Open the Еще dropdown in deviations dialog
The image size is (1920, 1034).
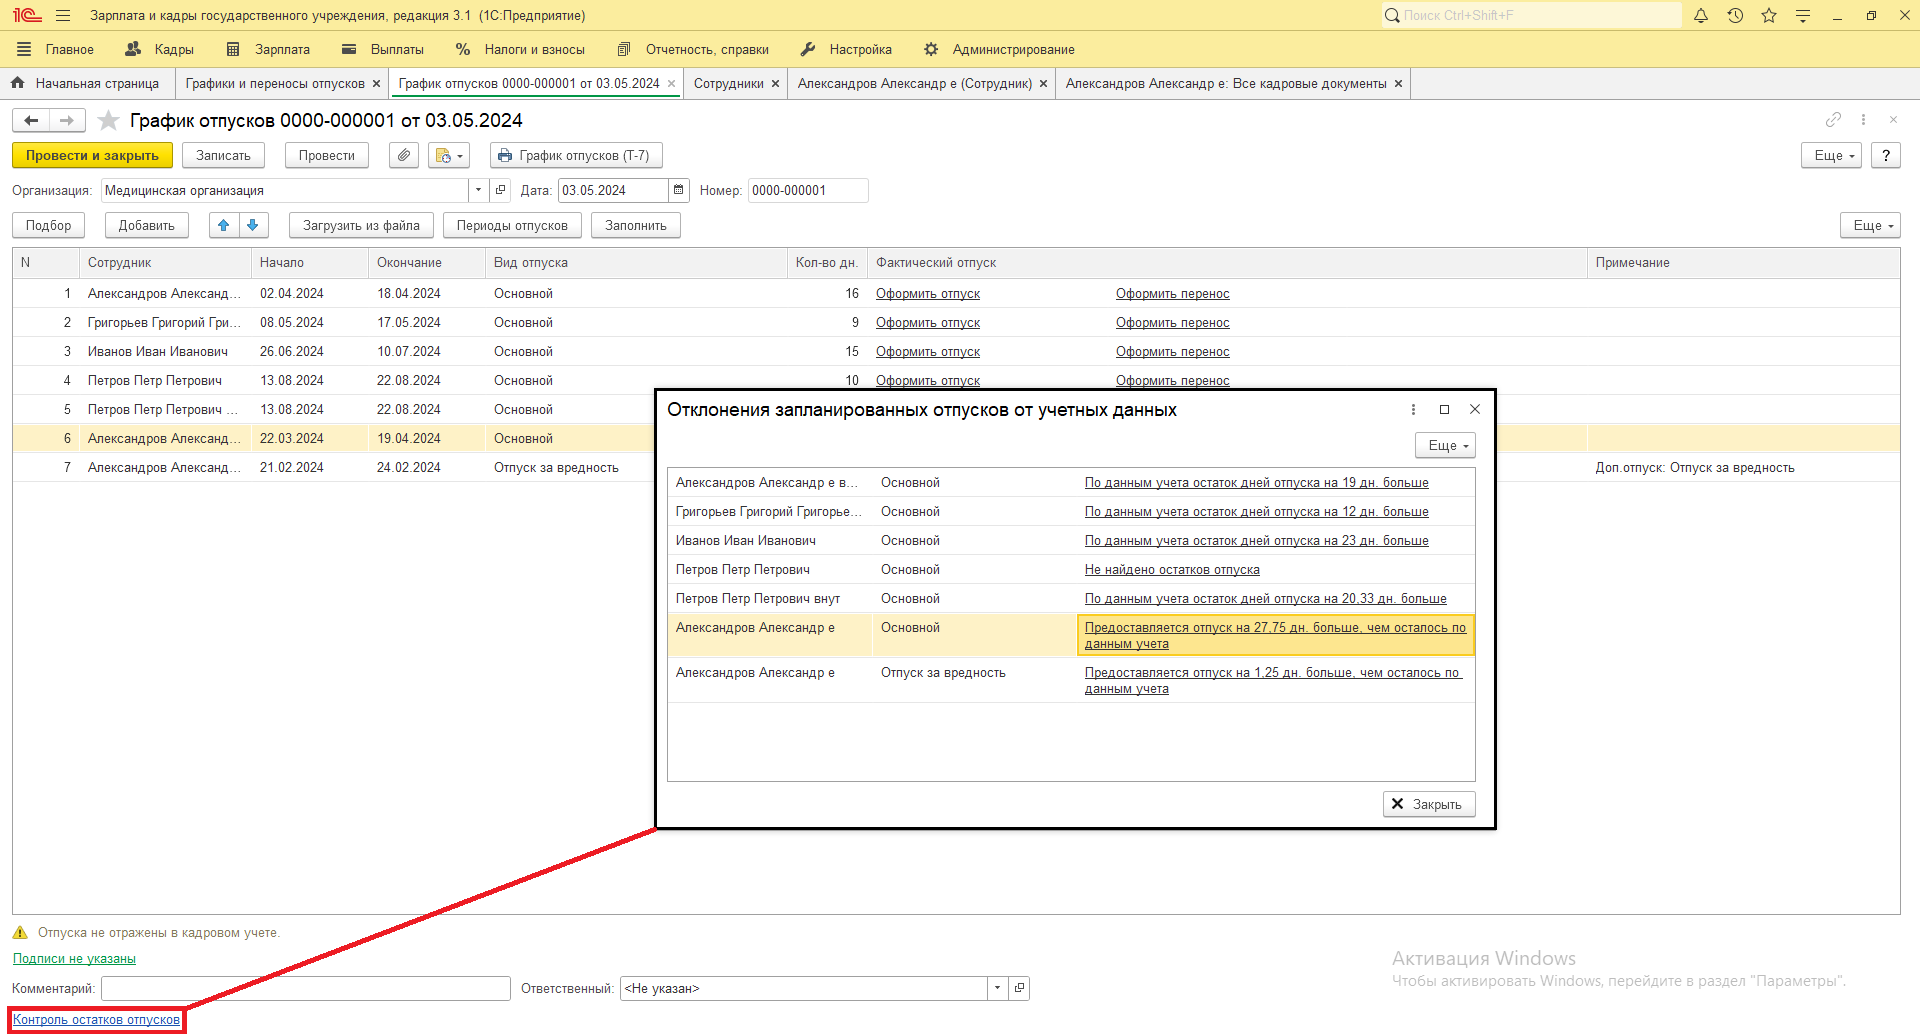(x=1445, y=446)
